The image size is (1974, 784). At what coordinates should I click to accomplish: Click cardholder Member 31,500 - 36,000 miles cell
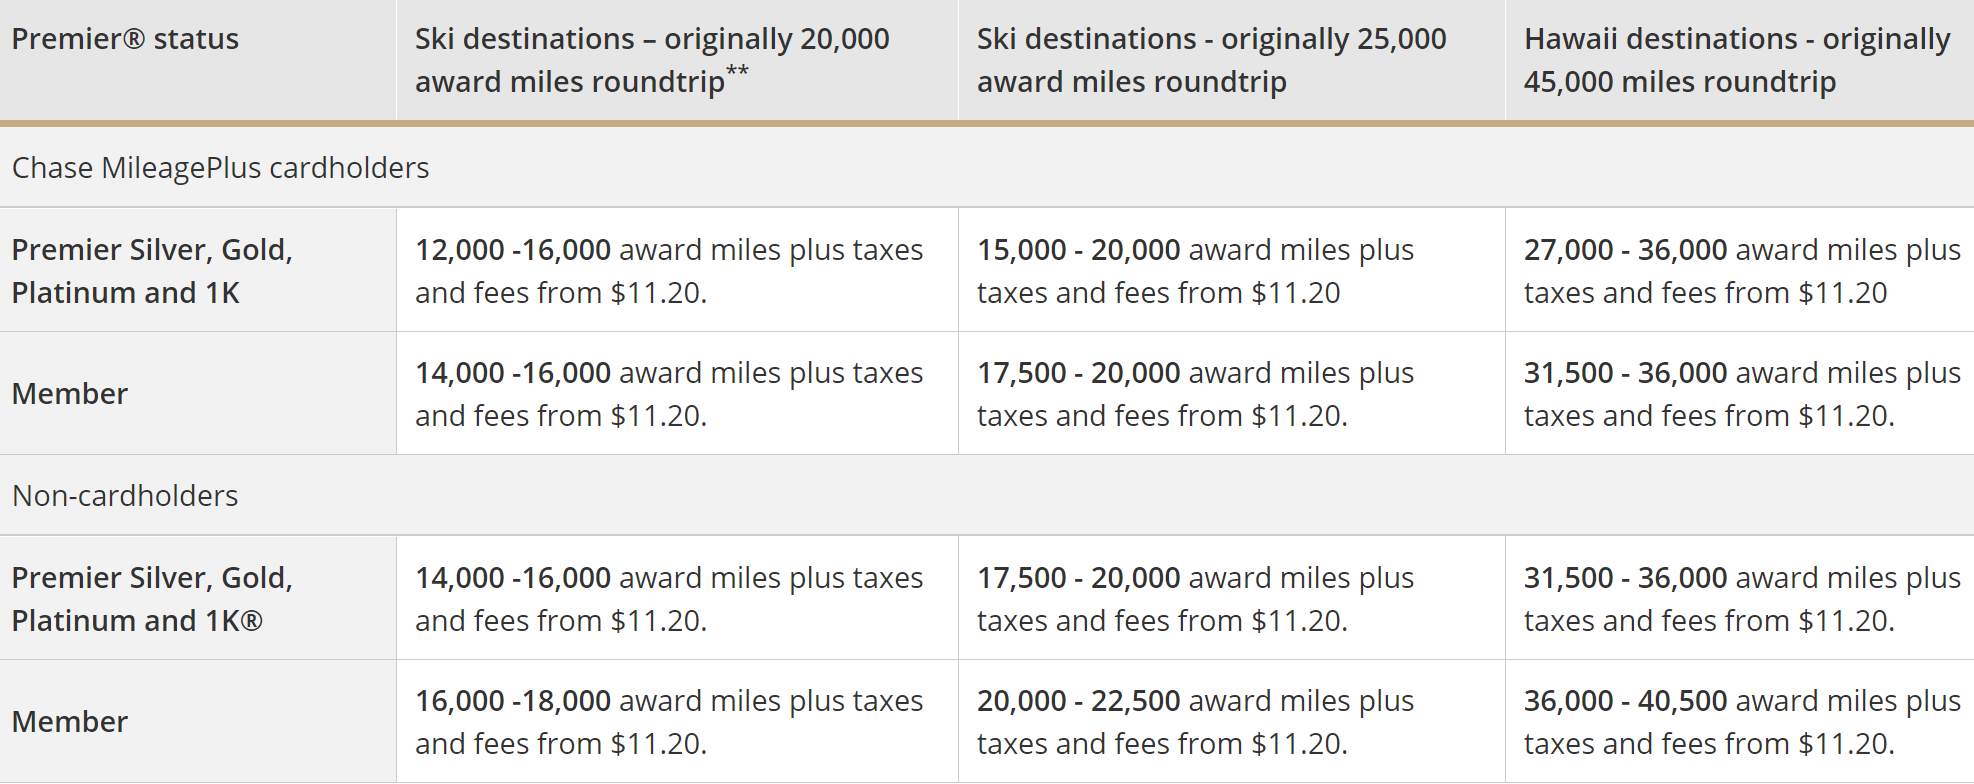coord(1739,393)
